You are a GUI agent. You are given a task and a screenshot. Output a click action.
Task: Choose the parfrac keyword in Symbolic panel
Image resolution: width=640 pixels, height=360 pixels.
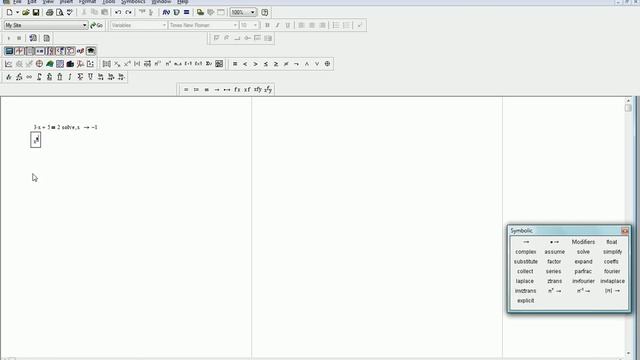tap(583, 271)
